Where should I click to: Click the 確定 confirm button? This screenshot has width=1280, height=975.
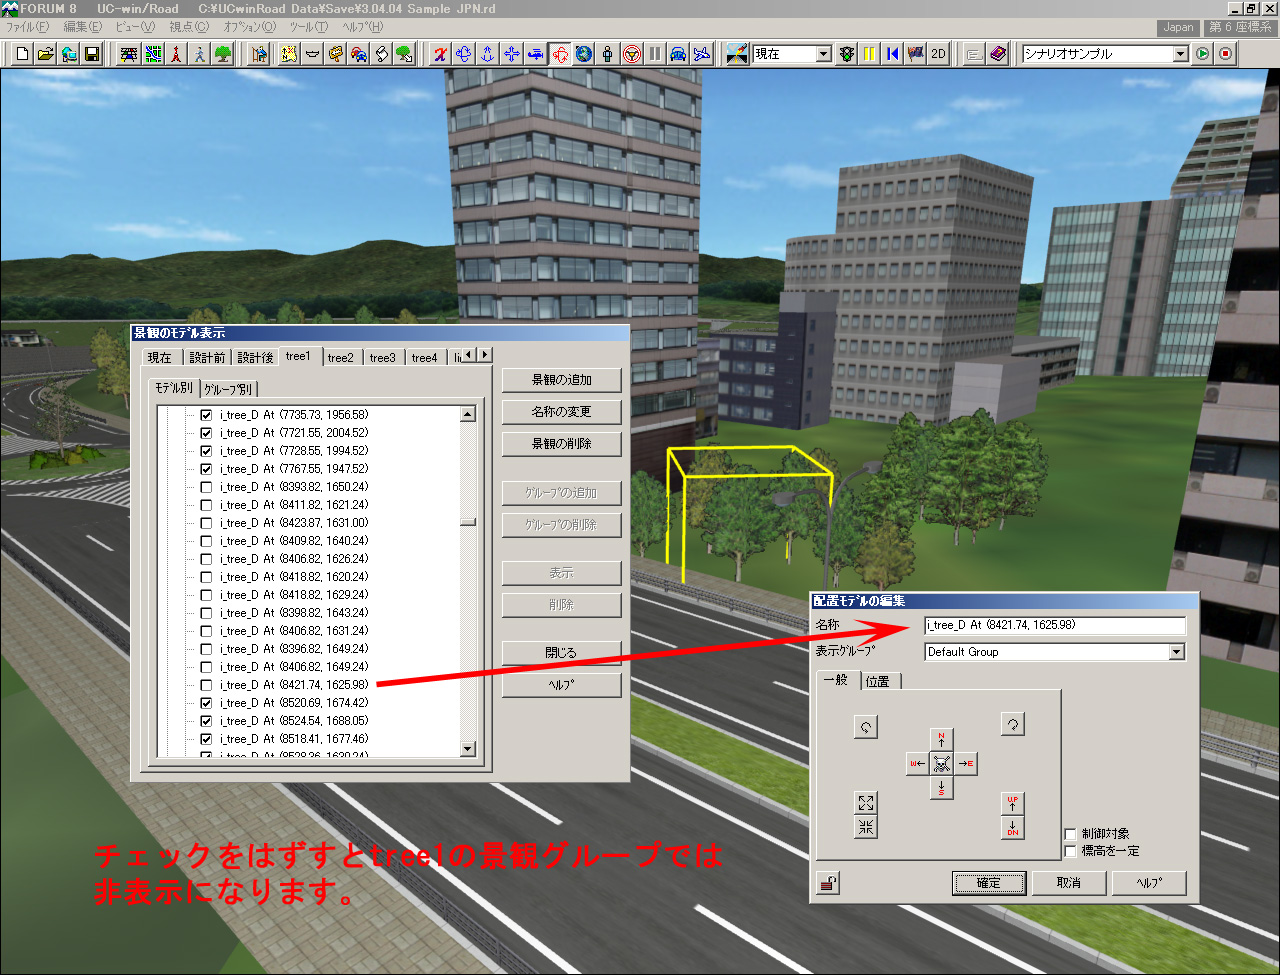click(988, 883)
